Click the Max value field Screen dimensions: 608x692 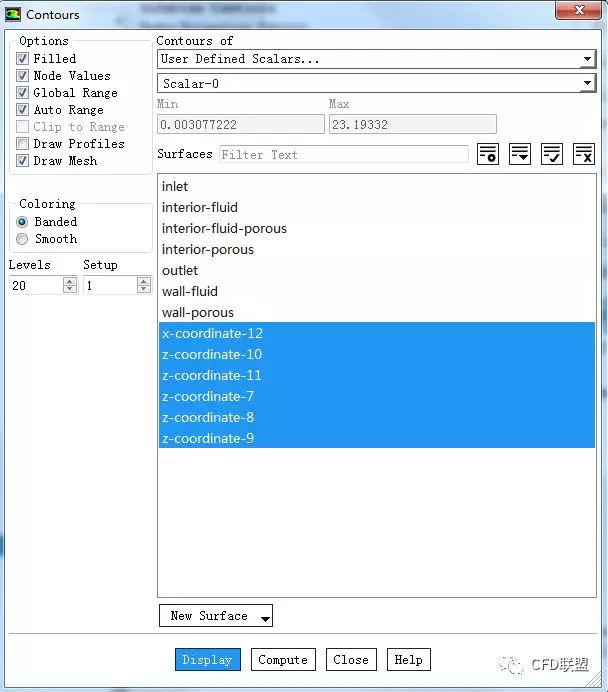coord(413,124)
